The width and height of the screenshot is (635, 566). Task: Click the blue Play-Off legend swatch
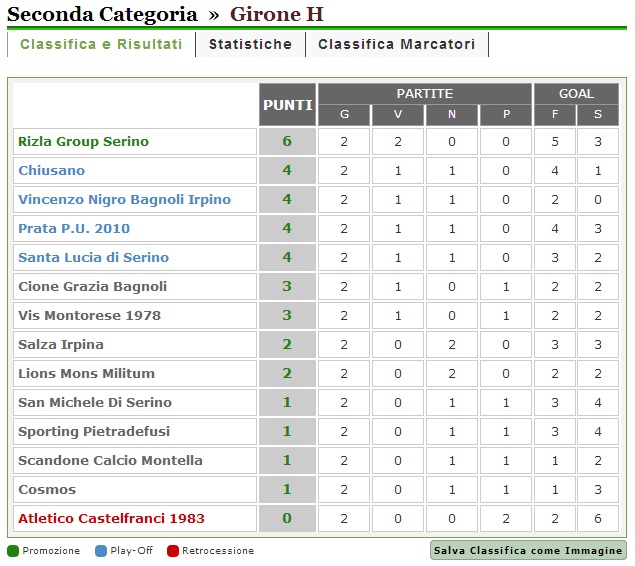pyautogui.click(x=100, y=551)
